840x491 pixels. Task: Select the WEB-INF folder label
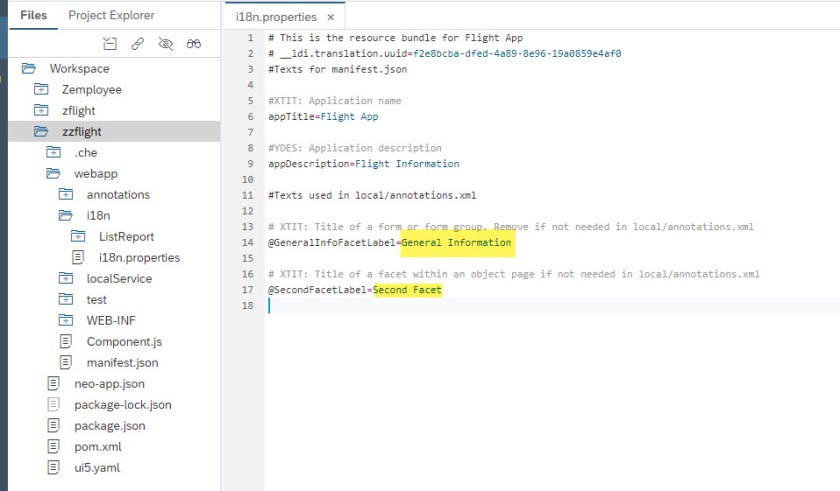pos(111,320)
